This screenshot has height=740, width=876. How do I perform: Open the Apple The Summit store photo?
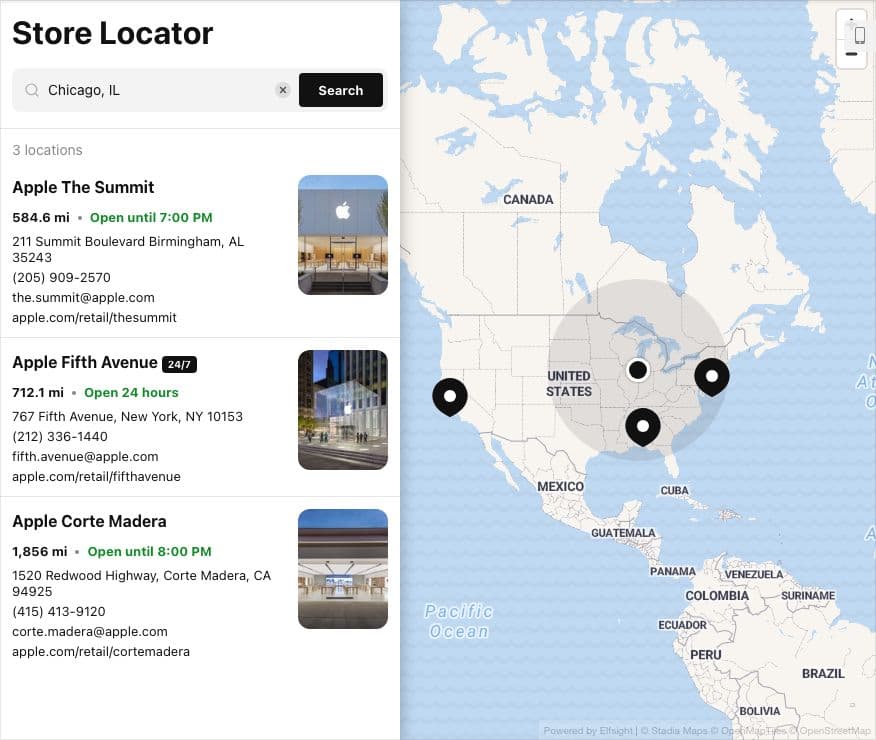pyautogui.click(x=343, y=235)
